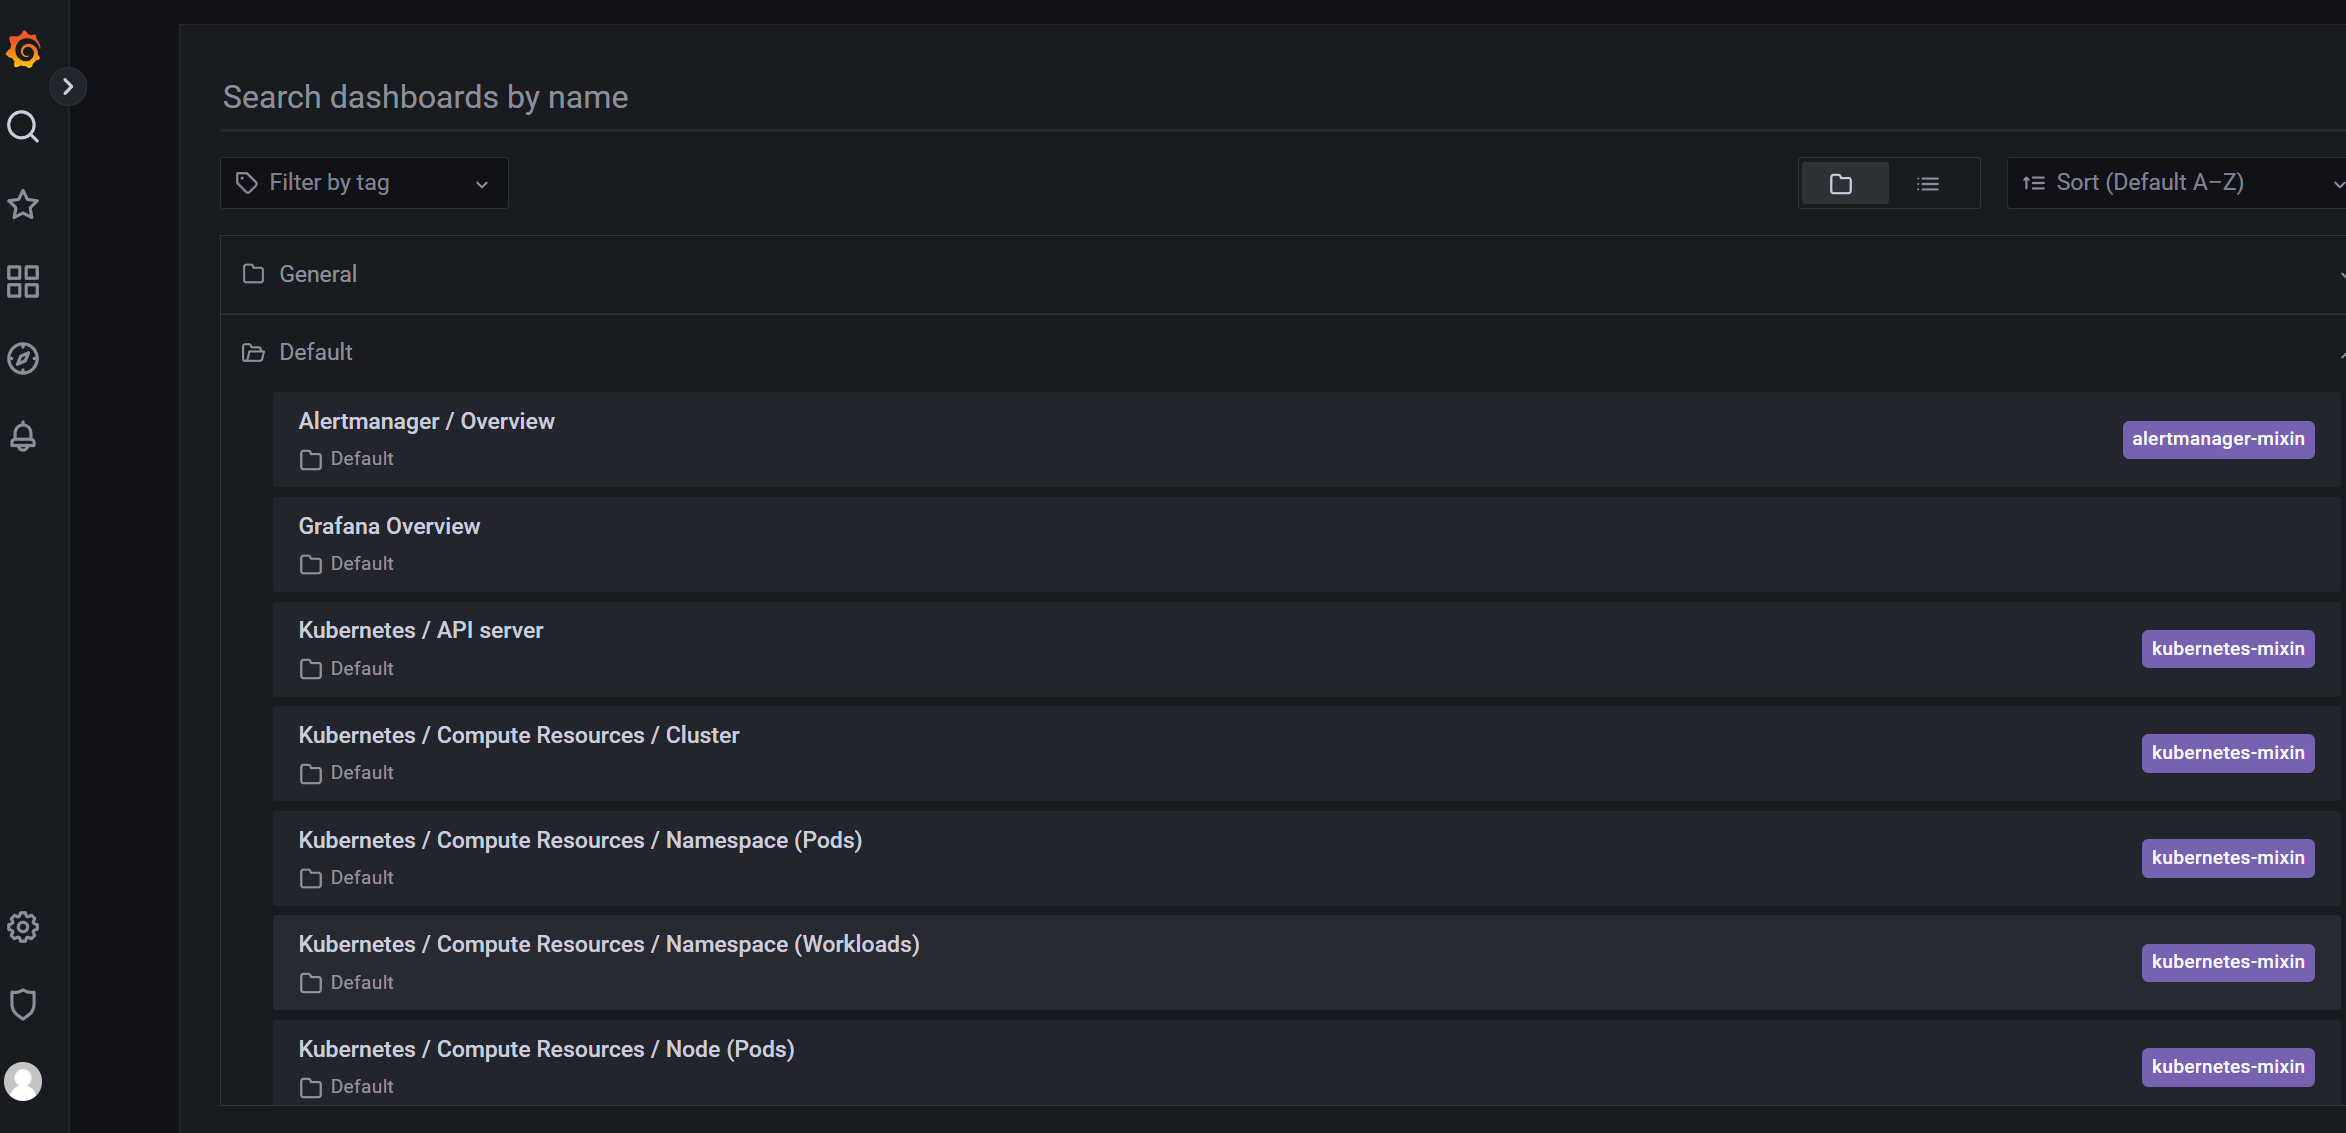Expand the General folder

[x=318, y=274]
